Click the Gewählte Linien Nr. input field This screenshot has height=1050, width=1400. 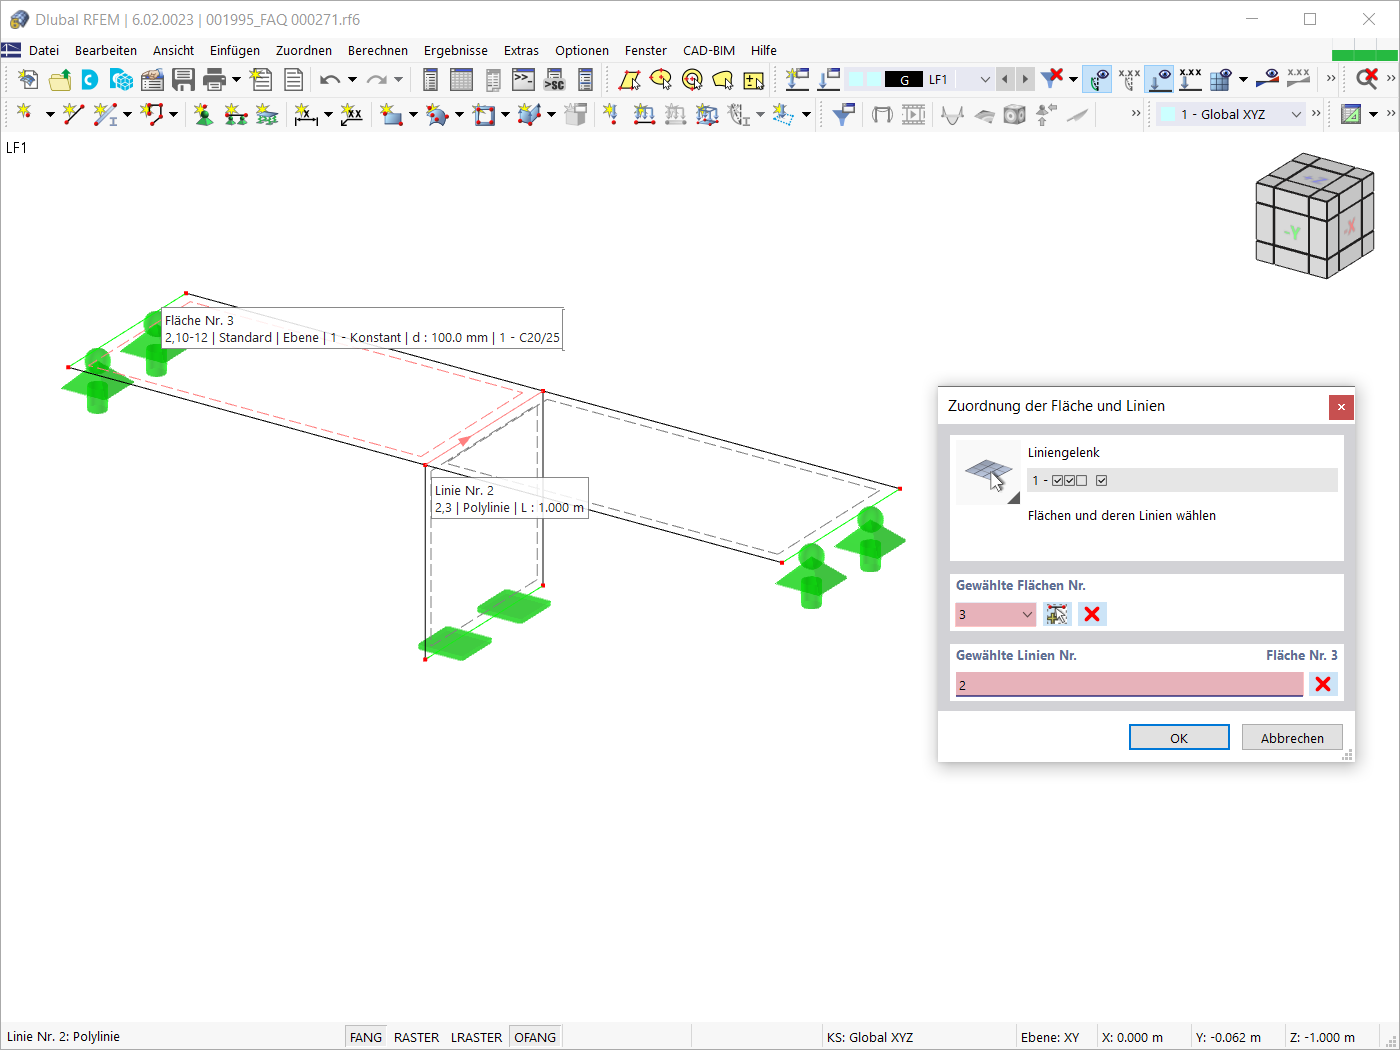(1130, 684)
